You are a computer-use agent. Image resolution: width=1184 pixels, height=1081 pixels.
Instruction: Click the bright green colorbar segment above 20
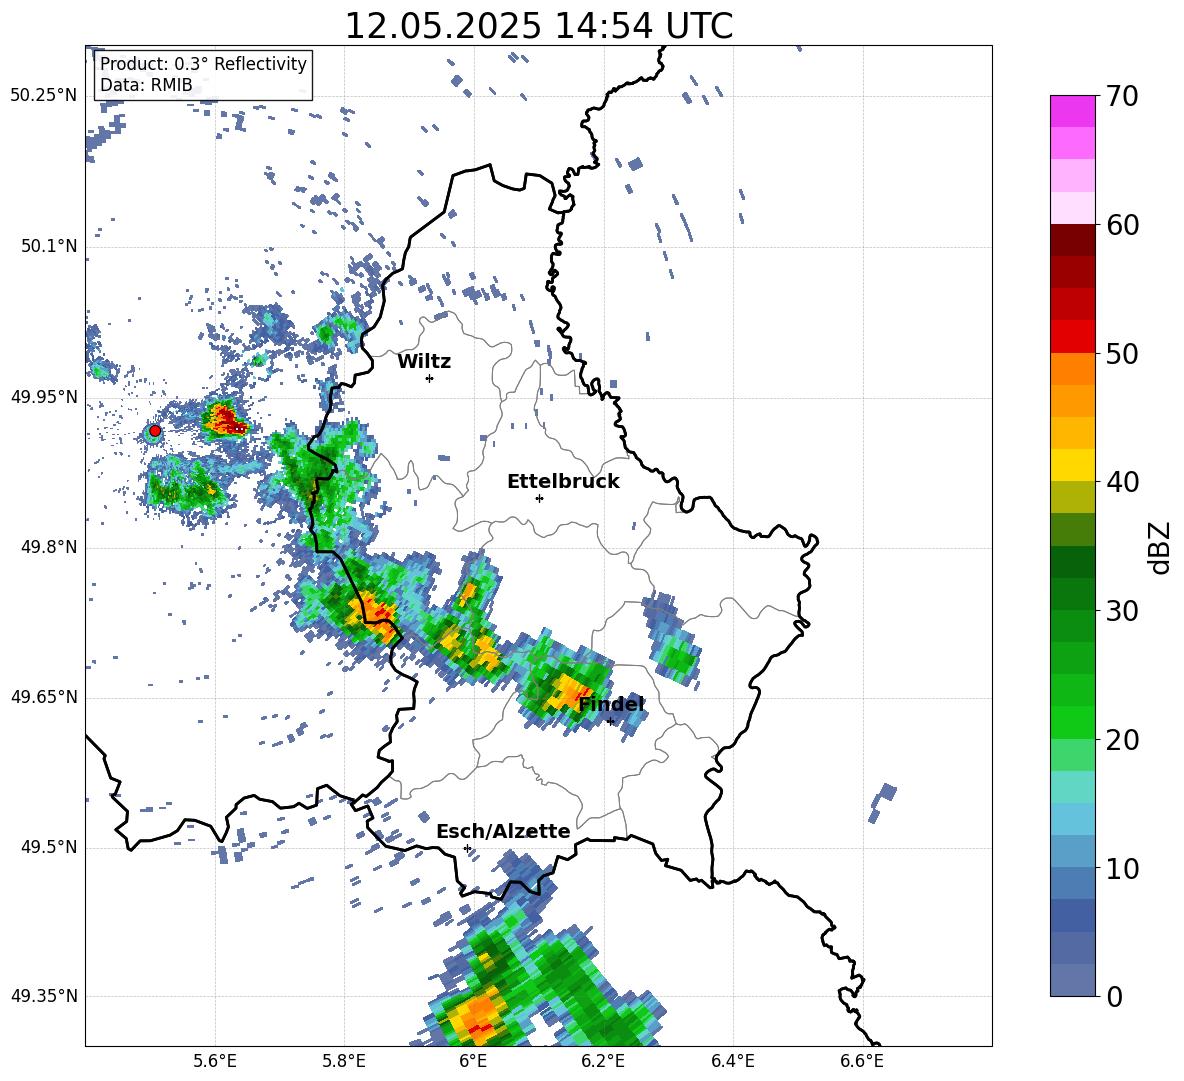[1072, 722]
